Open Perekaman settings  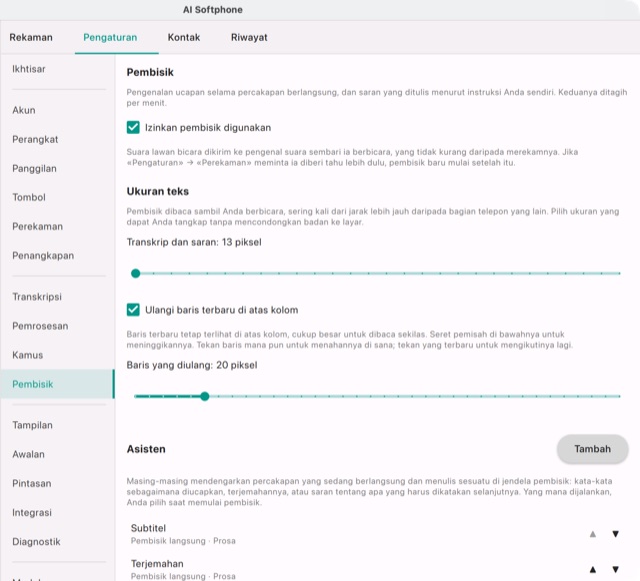pos(57,226)
